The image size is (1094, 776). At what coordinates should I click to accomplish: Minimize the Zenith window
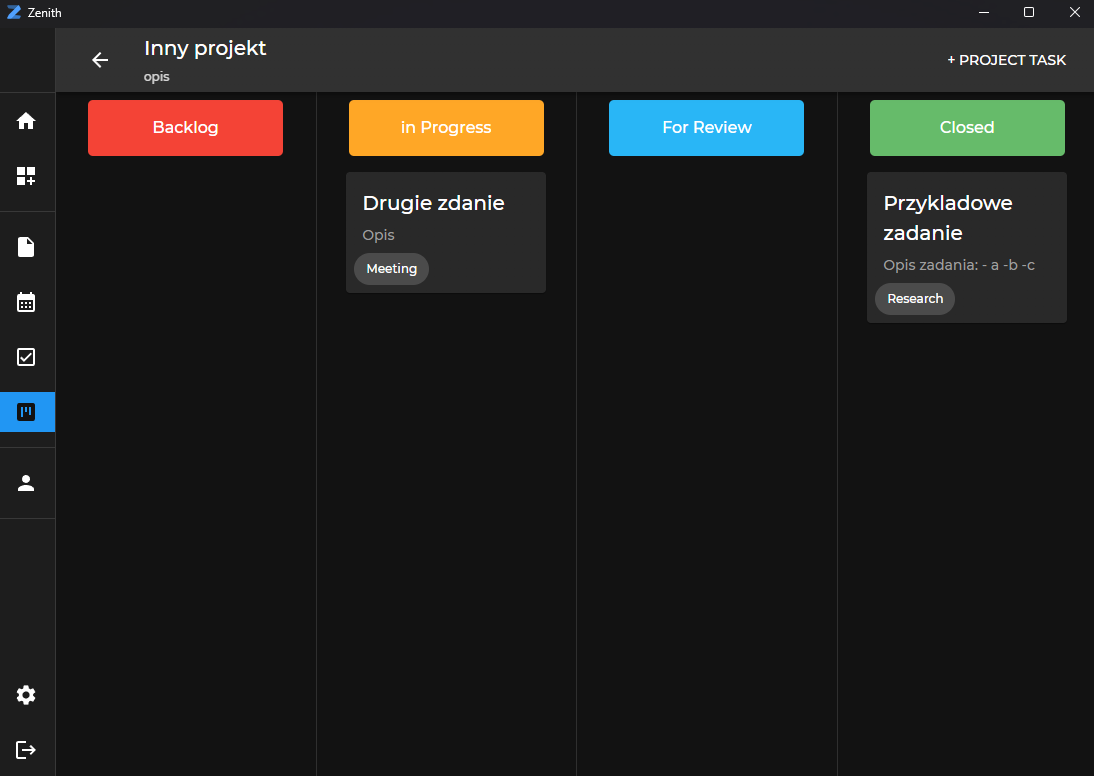pos(984,13)
